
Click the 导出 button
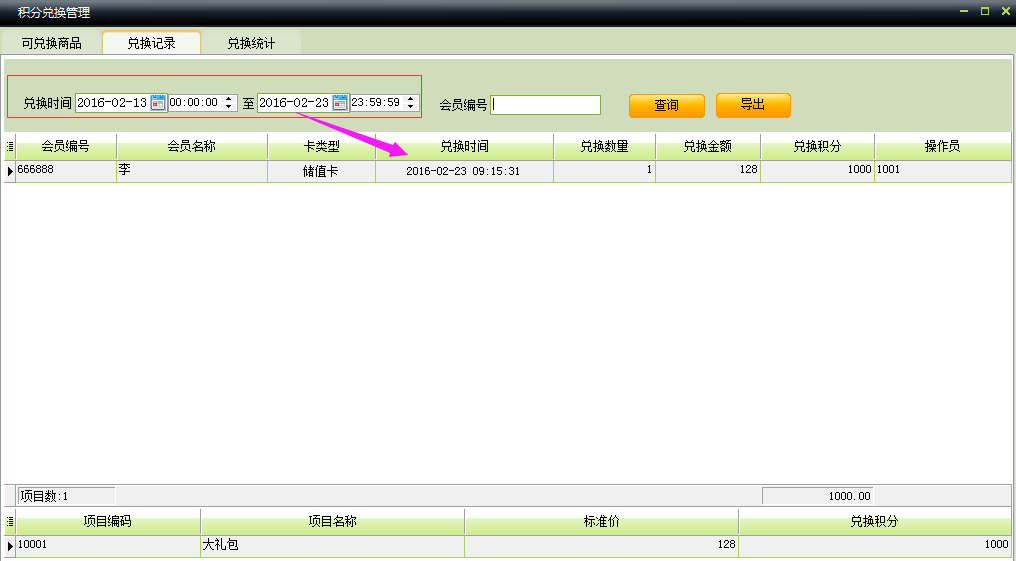[x=753, y=105]
